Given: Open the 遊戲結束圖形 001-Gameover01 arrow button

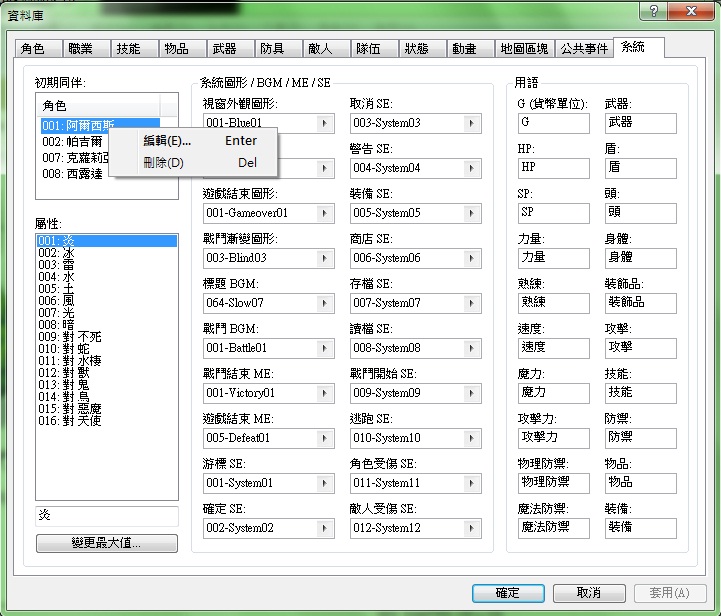Looking at the screenshot, I should [x=325, y=213].
